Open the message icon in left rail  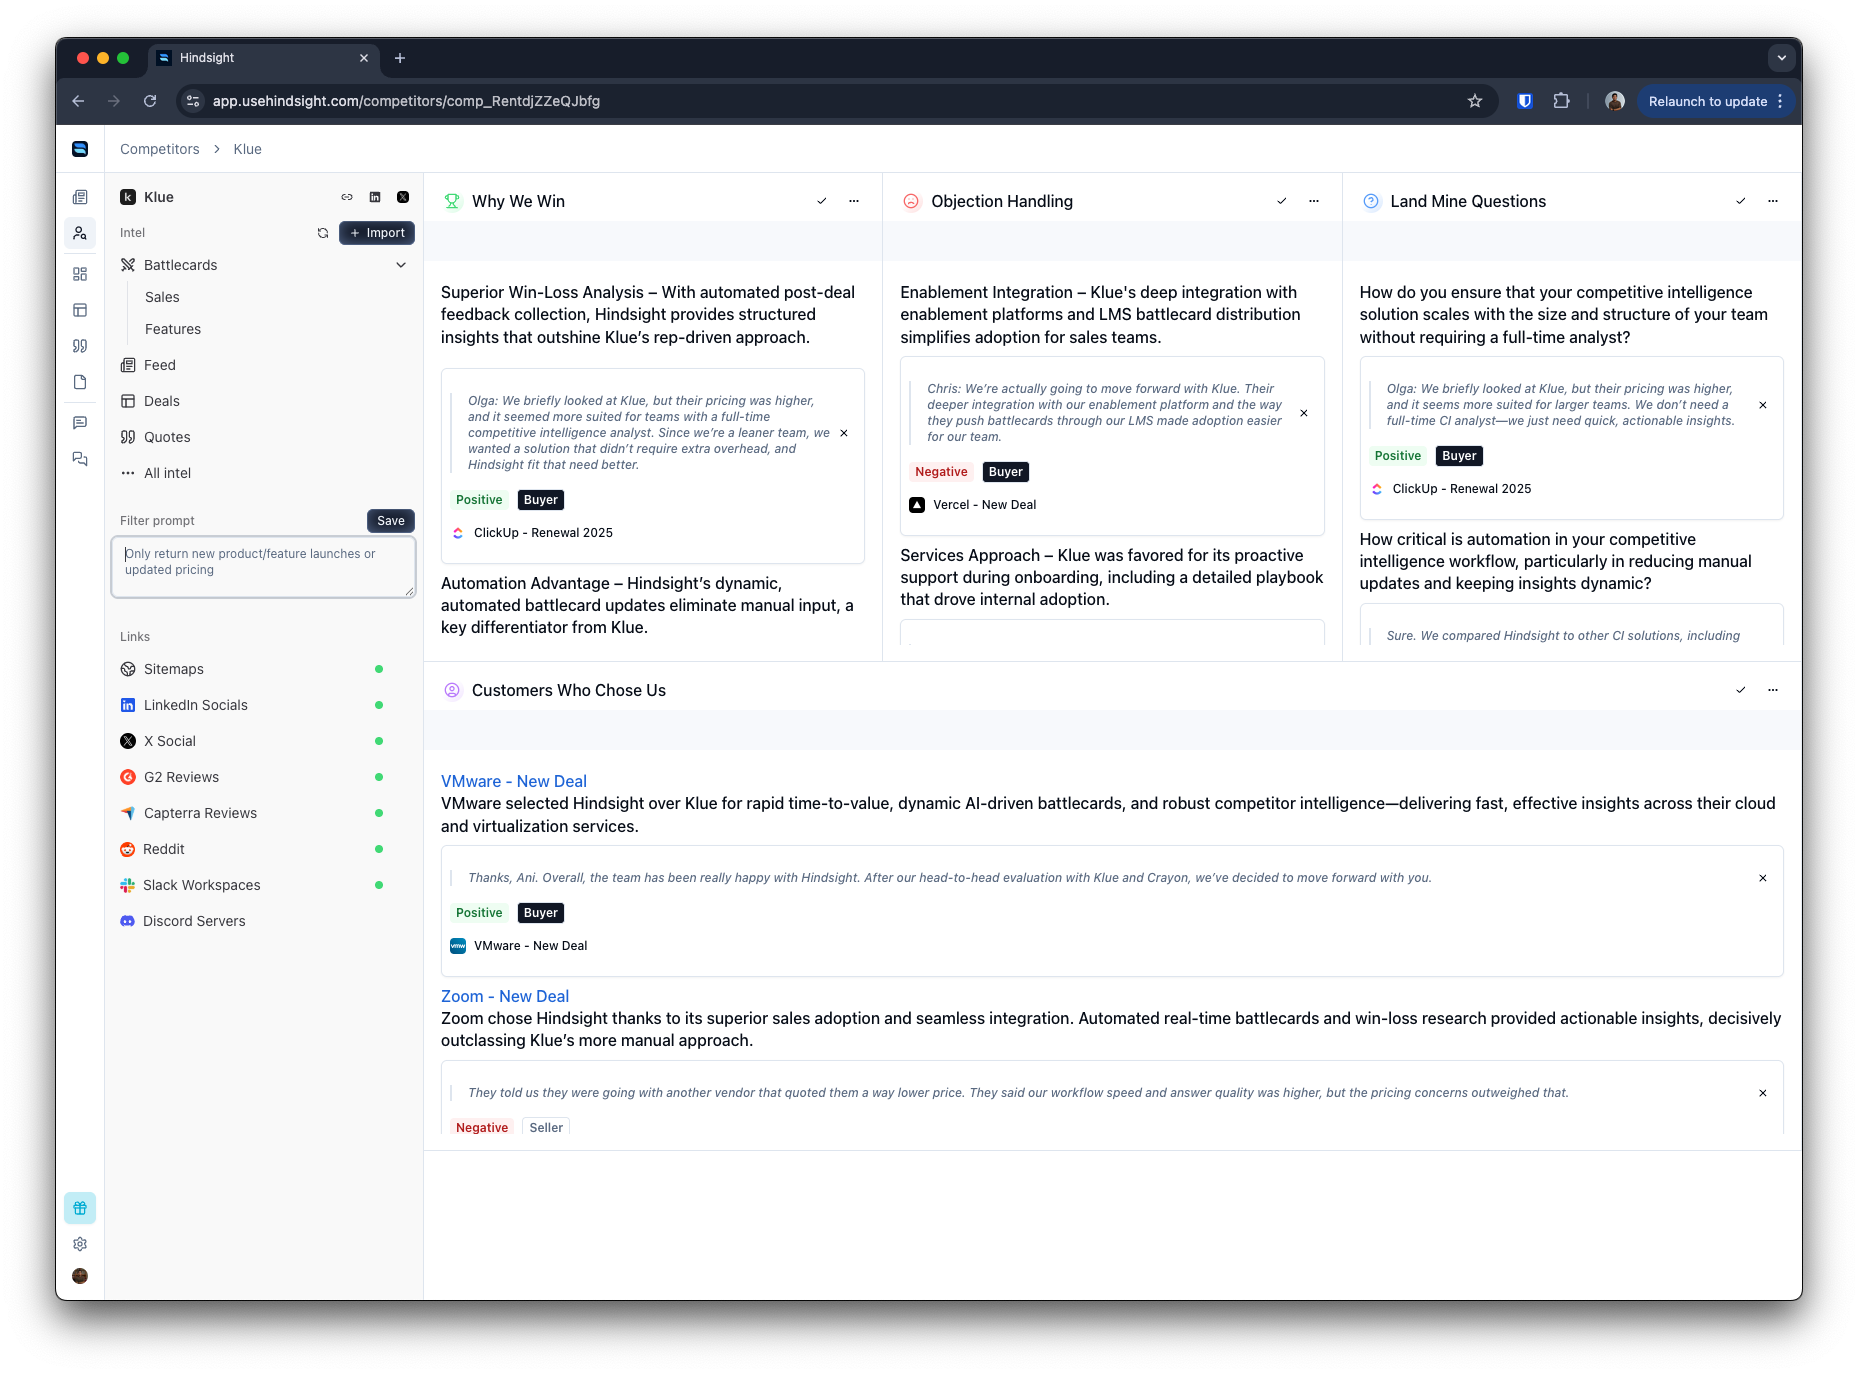point(80,423)
